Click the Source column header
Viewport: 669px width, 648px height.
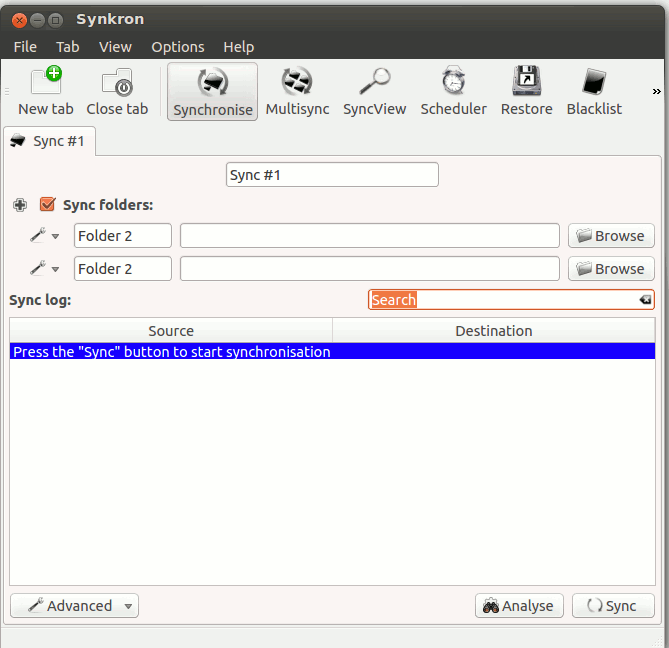171,331
